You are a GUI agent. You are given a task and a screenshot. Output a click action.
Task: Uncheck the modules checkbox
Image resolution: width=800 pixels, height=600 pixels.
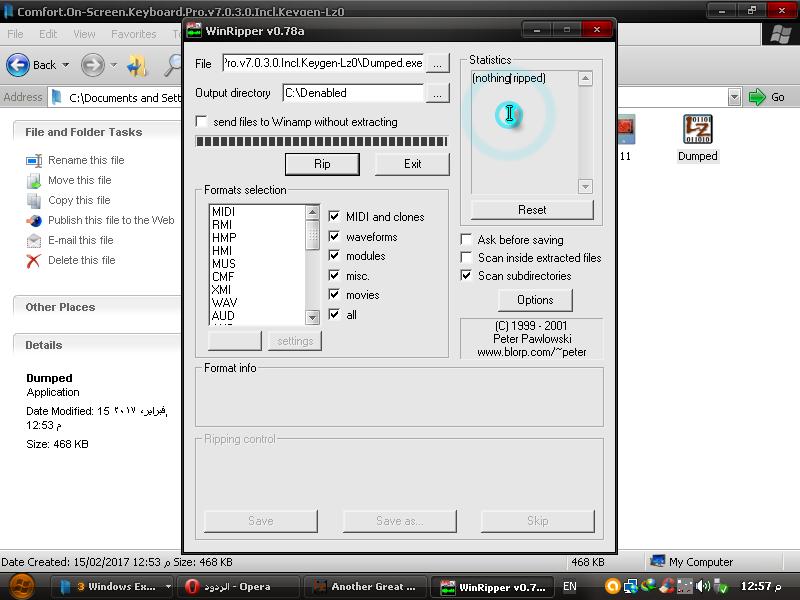click(334, 256)
